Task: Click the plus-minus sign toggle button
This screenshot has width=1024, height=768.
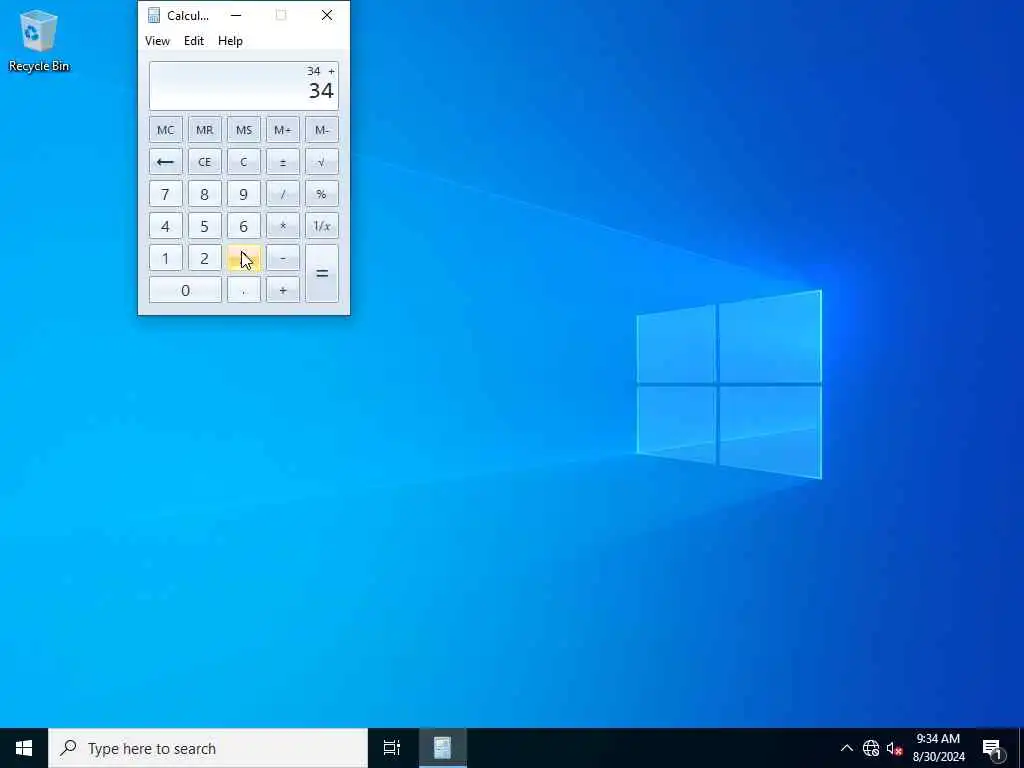Action: tap(283, 162)
